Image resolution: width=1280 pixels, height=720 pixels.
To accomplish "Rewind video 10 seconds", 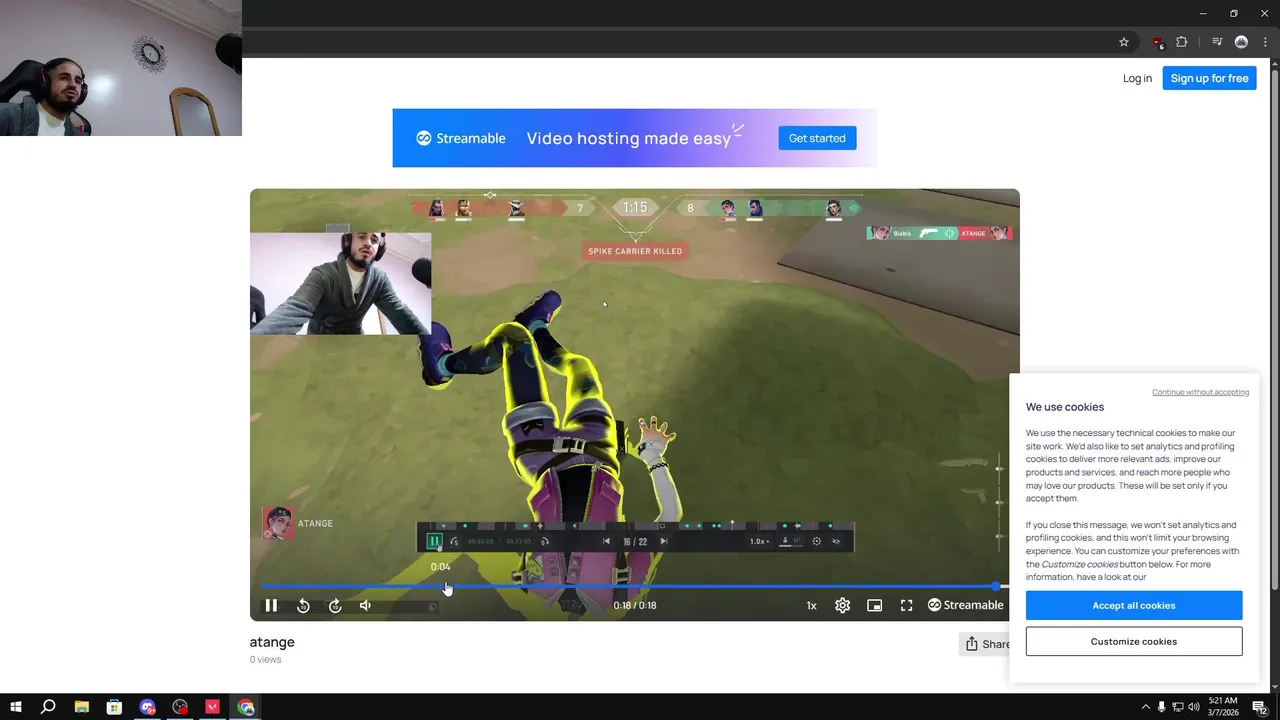I will pyautogui.click(x=303, y=605).
